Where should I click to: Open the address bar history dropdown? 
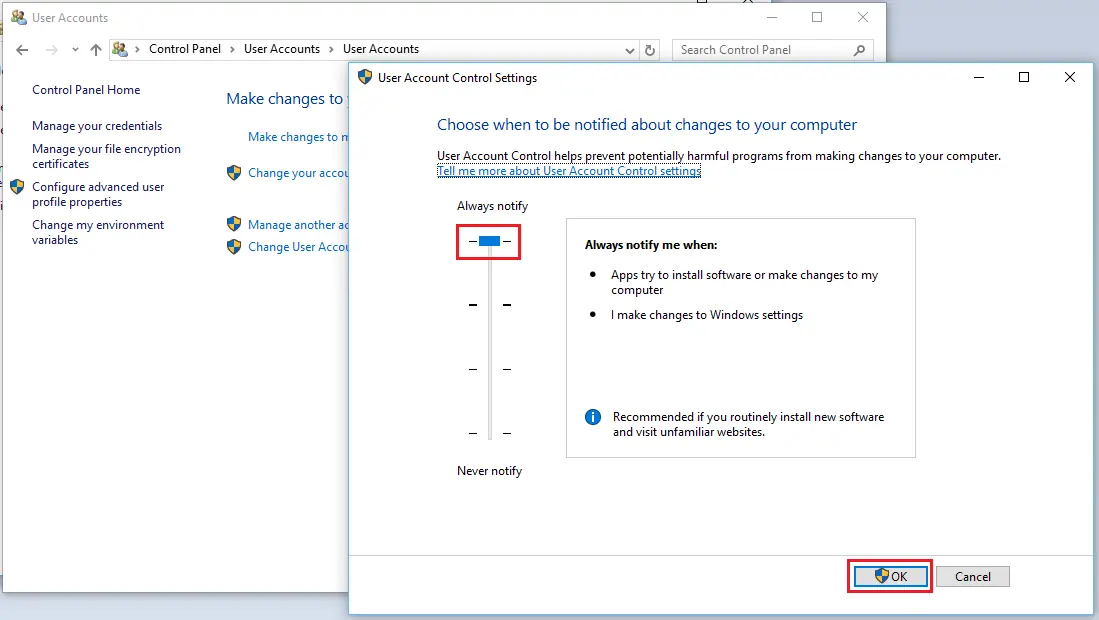click(x=629, y=50)
